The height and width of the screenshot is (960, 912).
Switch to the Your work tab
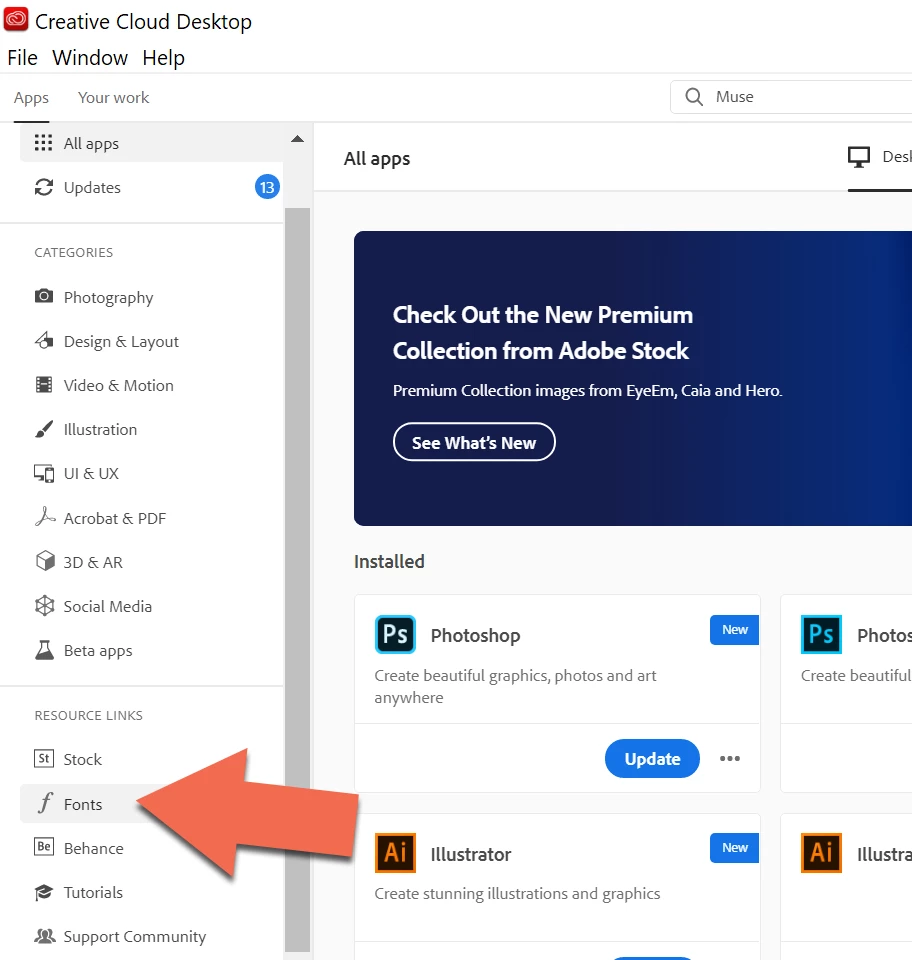[113, 97]
